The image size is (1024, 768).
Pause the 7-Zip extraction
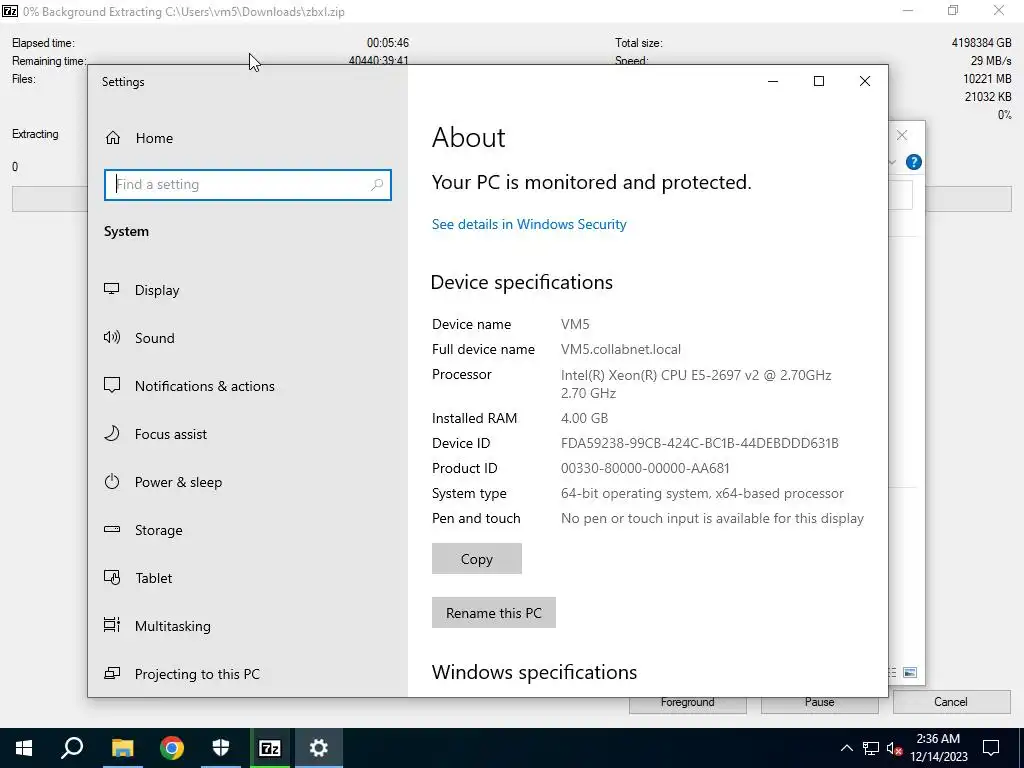[820, 702]
